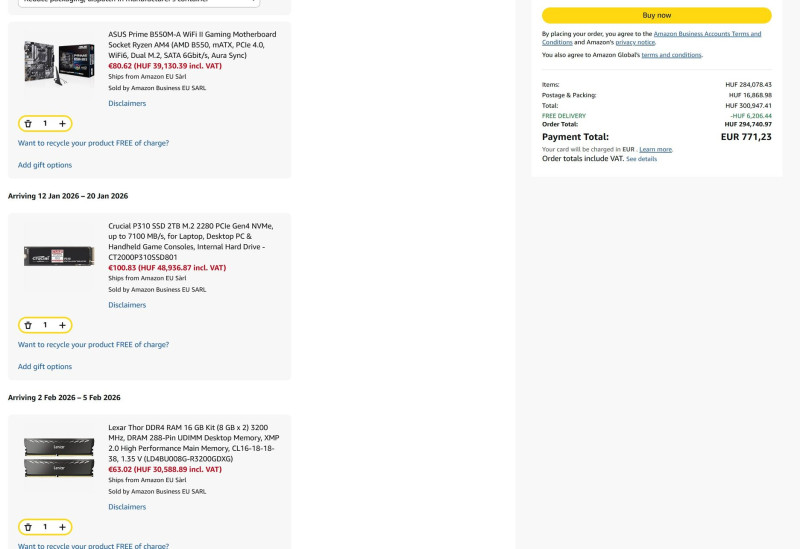Viewport: 800px width, 549px height.
Task: Increase Crucial SSD quantity with plus icon
Action: (62, 325)
